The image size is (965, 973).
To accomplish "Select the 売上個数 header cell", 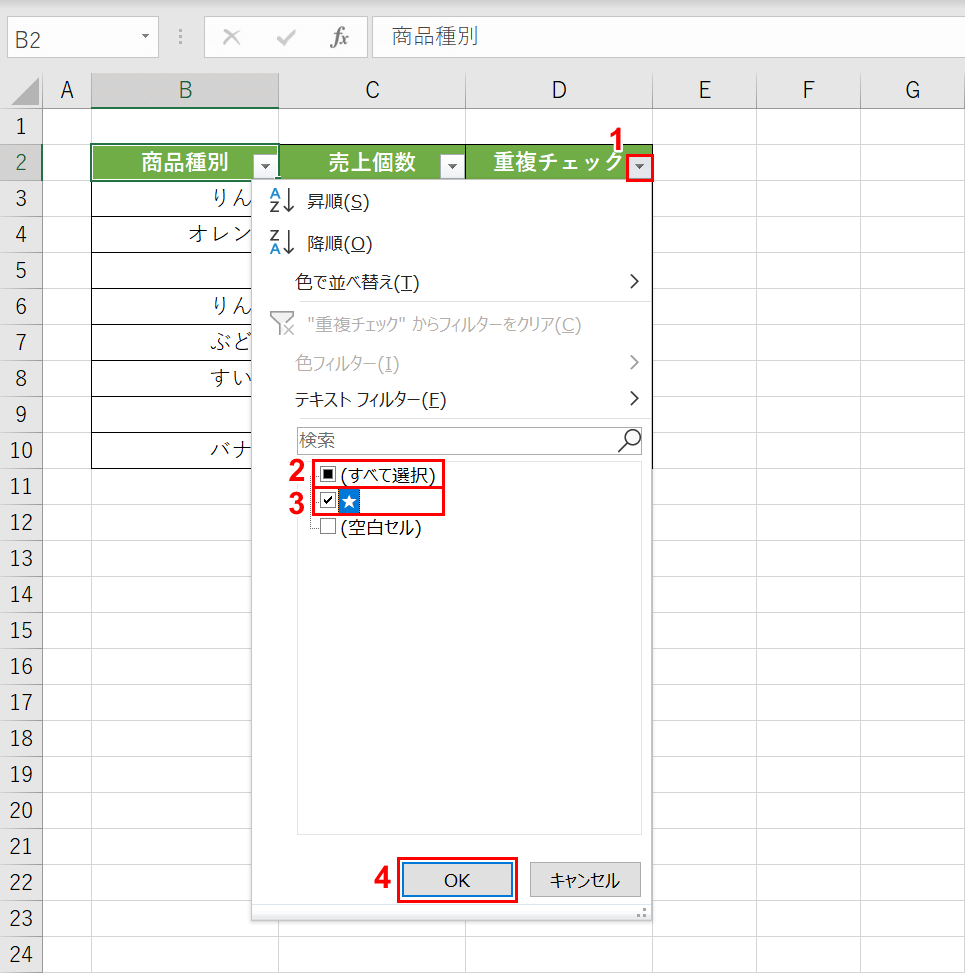I will tap(372, 163).
